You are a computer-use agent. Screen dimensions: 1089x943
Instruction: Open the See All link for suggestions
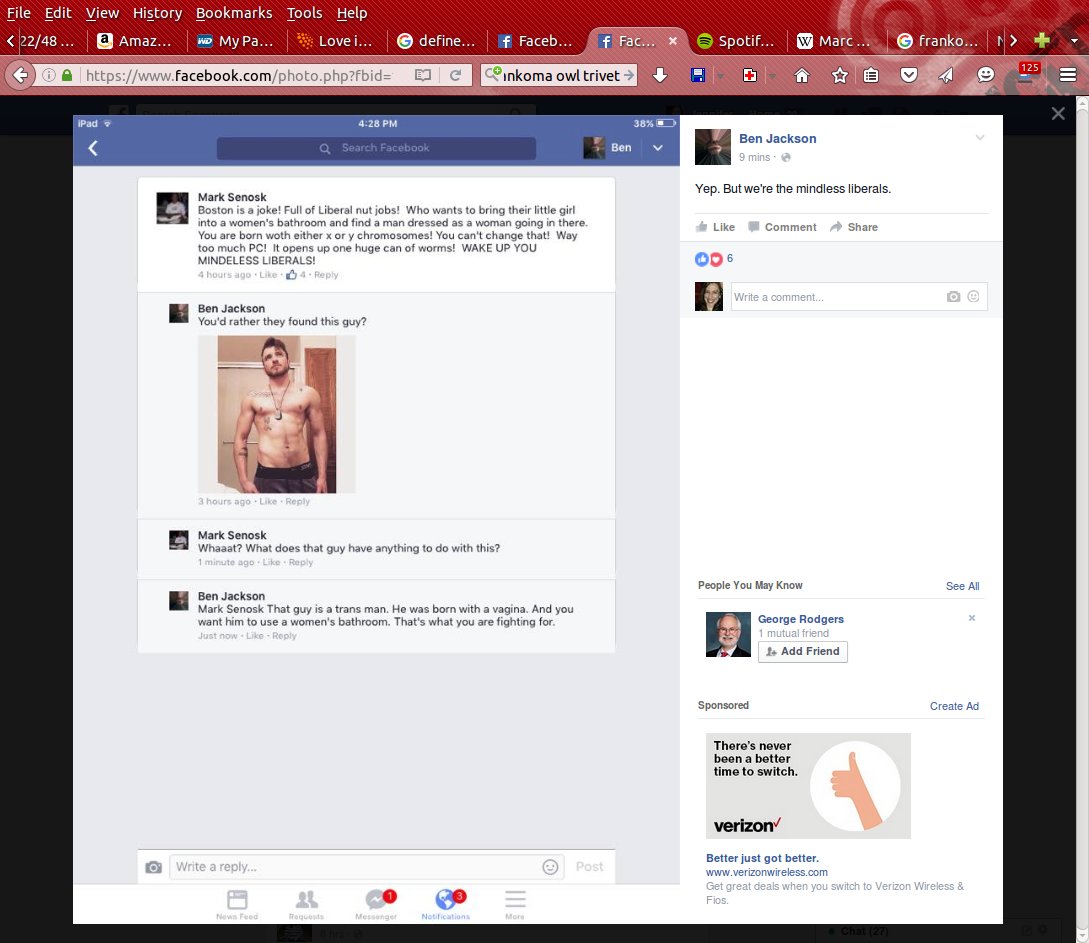point(962,586)
